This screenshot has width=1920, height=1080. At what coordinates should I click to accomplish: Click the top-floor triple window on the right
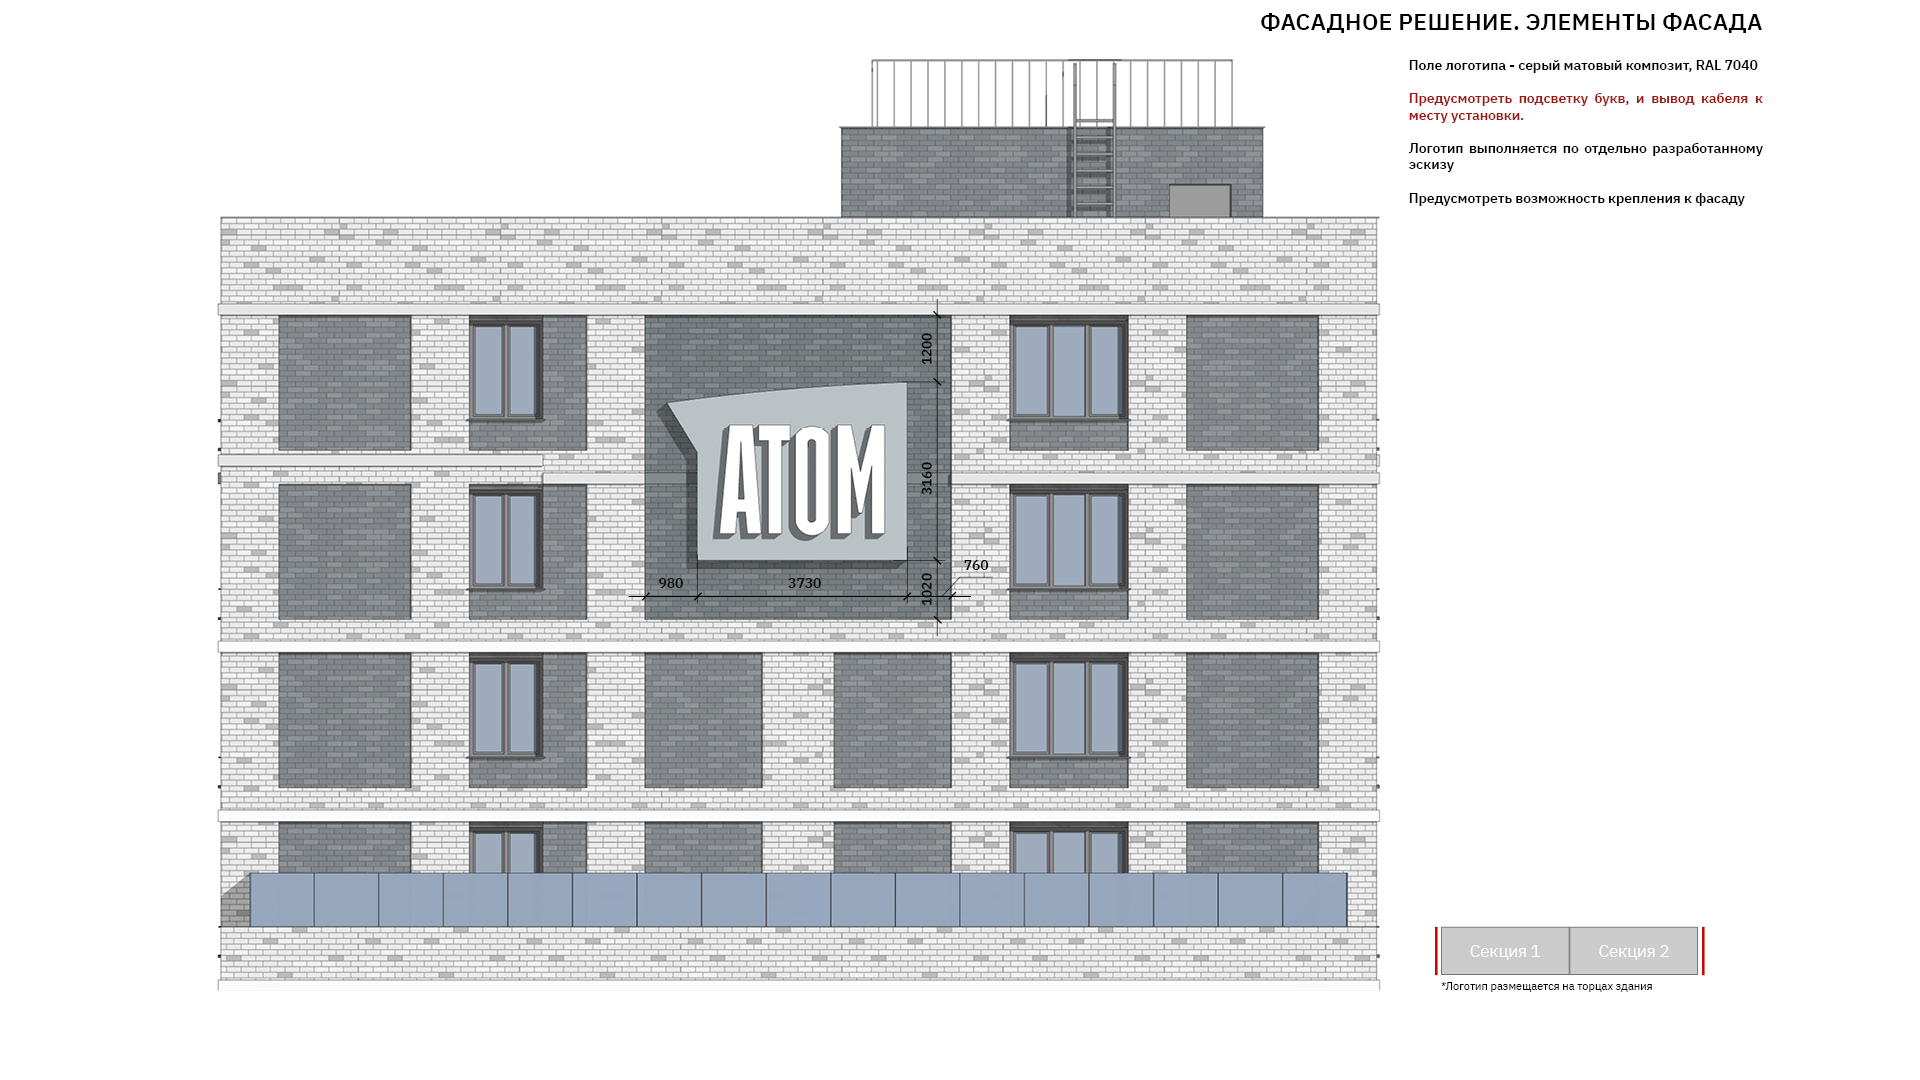click(x=1068, y=370)
